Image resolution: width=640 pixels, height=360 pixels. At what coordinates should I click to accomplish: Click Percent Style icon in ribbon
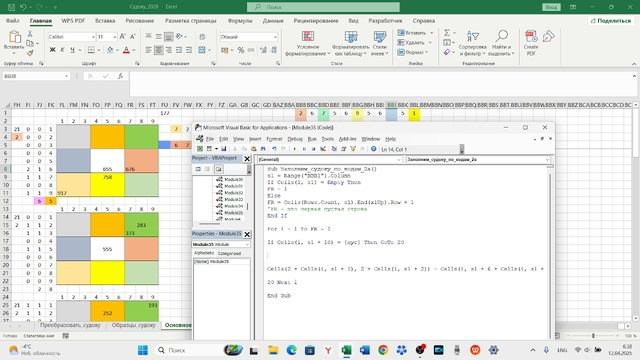tap(241, 50)
